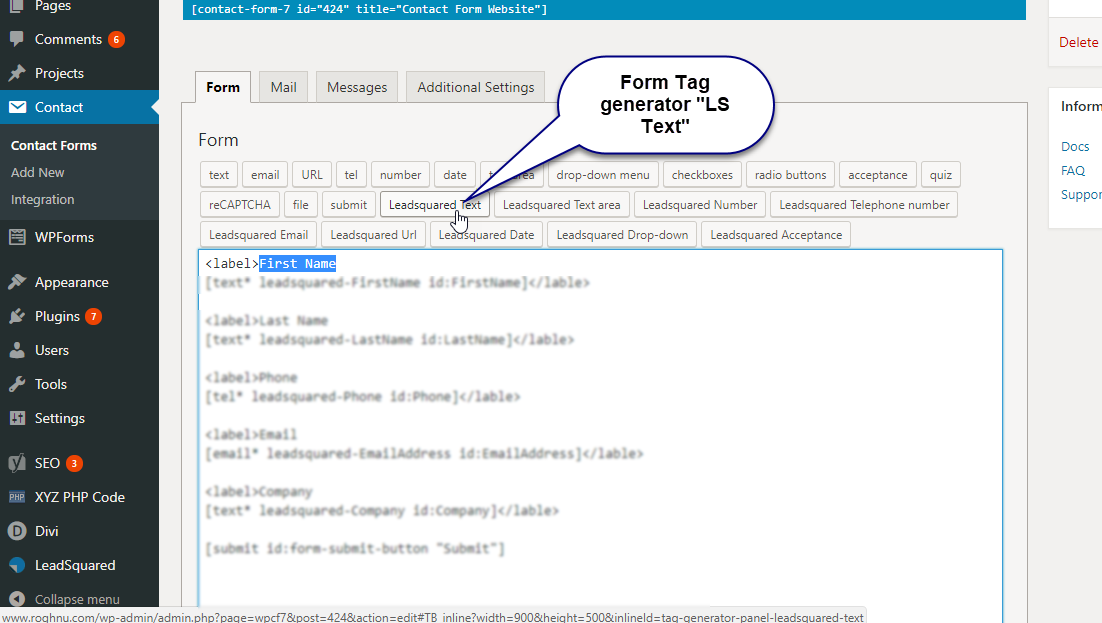Insert file upload form tag
The height and width of the screenshot is (623, 1102).
301,205
